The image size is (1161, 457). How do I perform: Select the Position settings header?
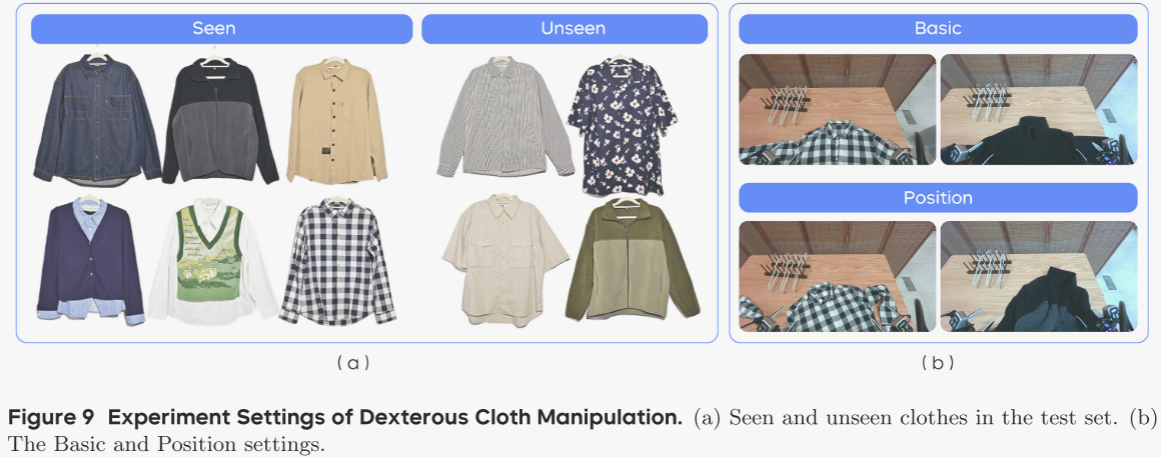tap(937, 198)
